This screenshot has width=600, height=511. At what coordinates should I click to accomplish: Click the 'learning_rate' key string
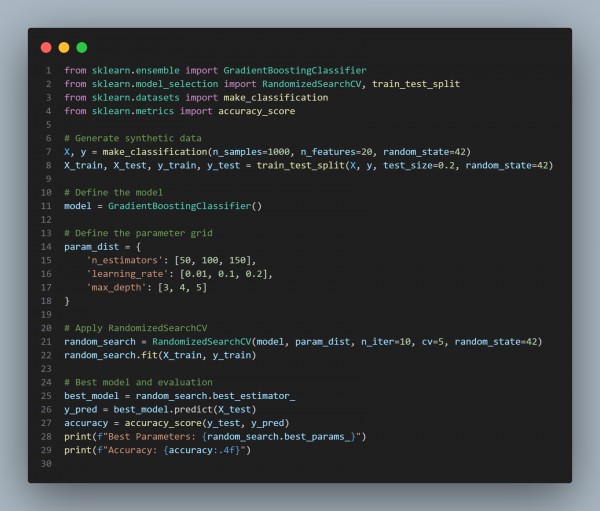127,274
